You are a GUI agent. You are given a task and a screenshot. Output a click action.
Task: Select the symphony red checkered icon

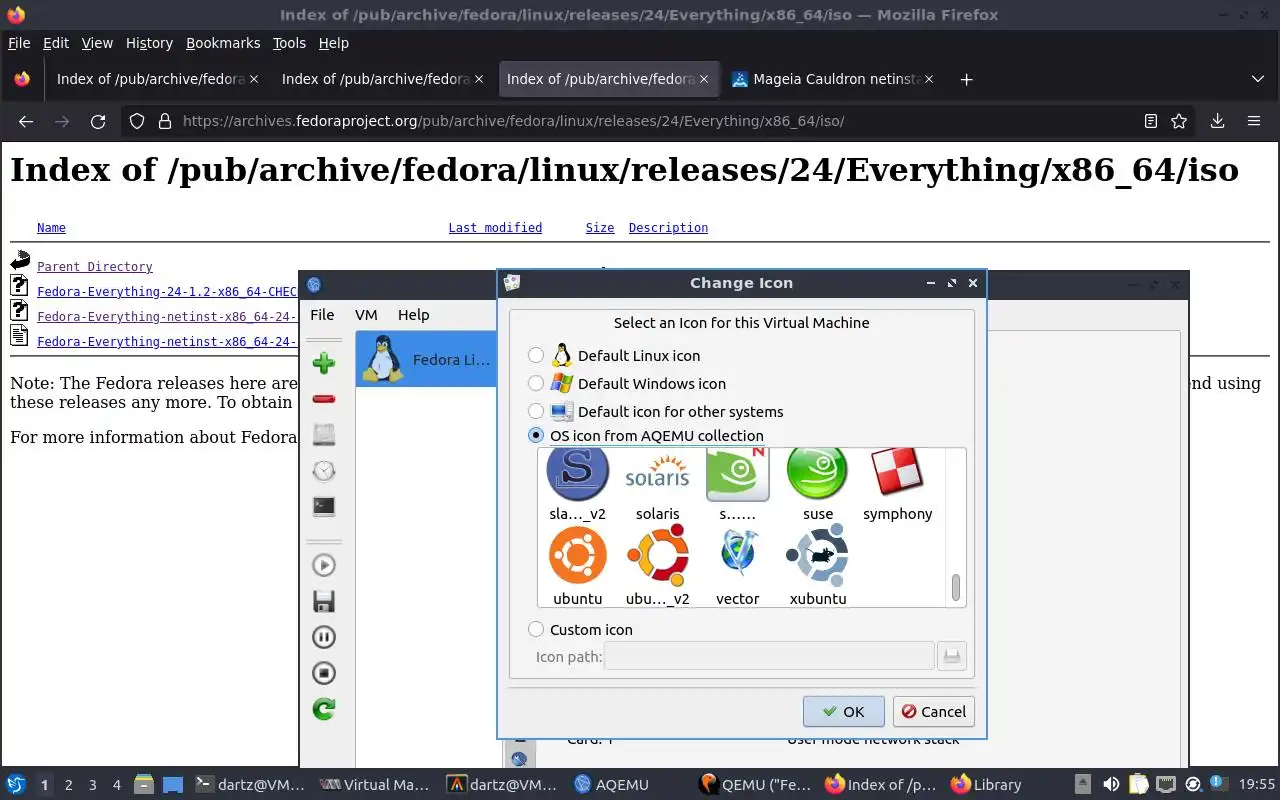(897, 484)
